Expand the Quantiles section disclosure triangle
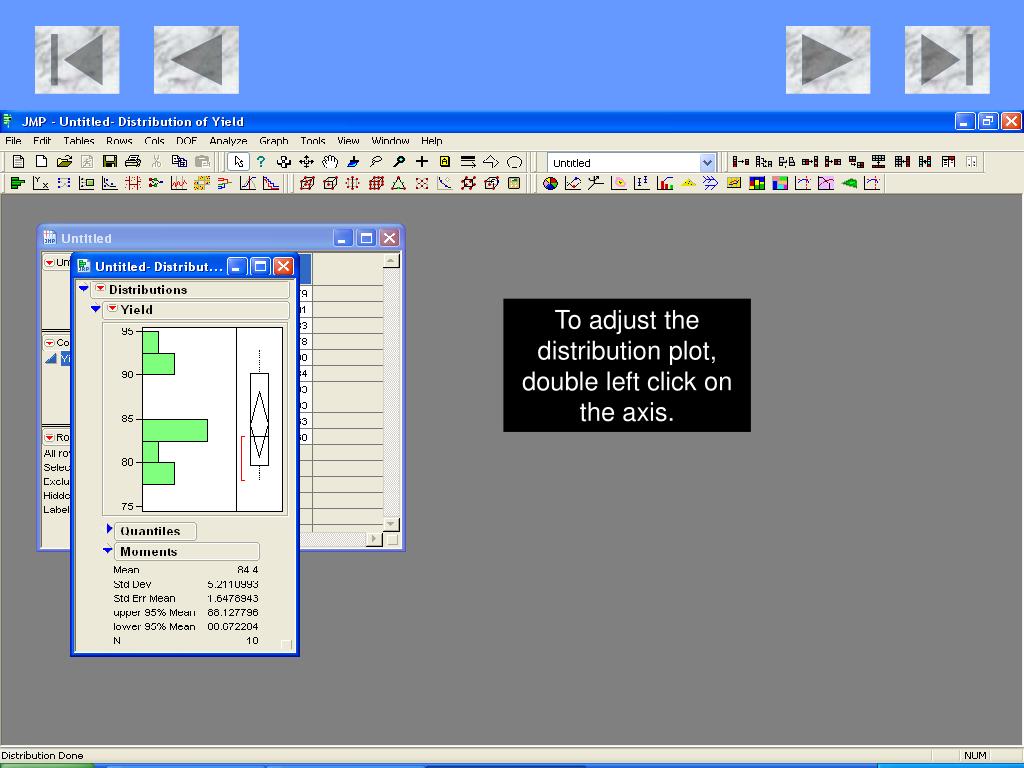Image resolution: width=1024 pixels, height=768 pixels. click(x=109, y=528)
